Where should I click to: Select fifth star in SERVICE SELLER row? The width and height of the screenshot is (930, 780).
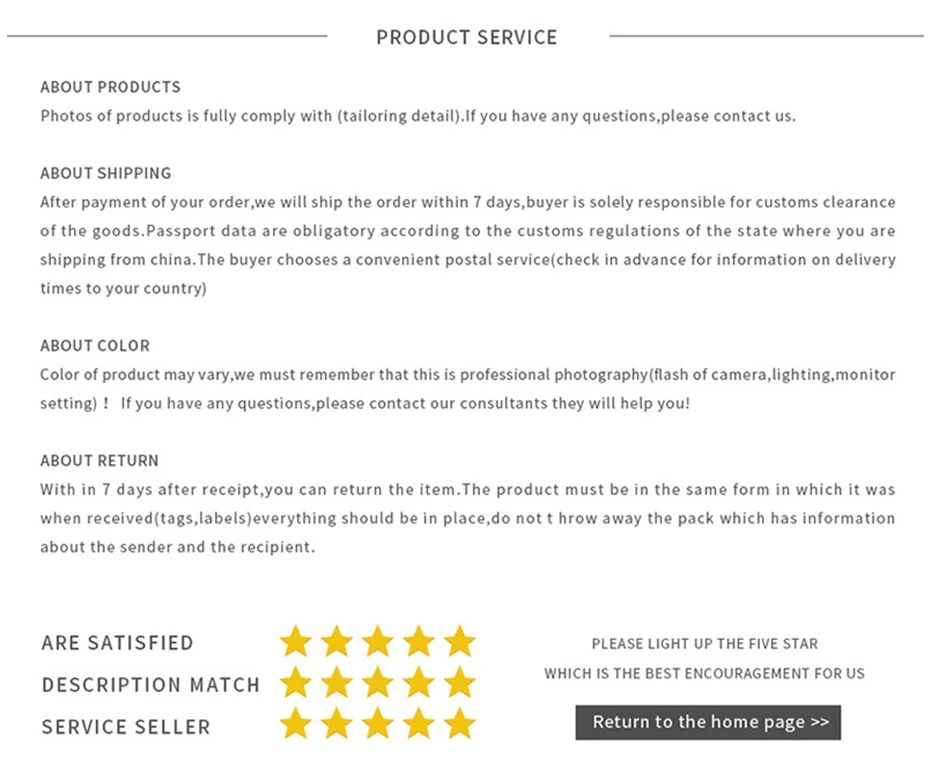459,724
